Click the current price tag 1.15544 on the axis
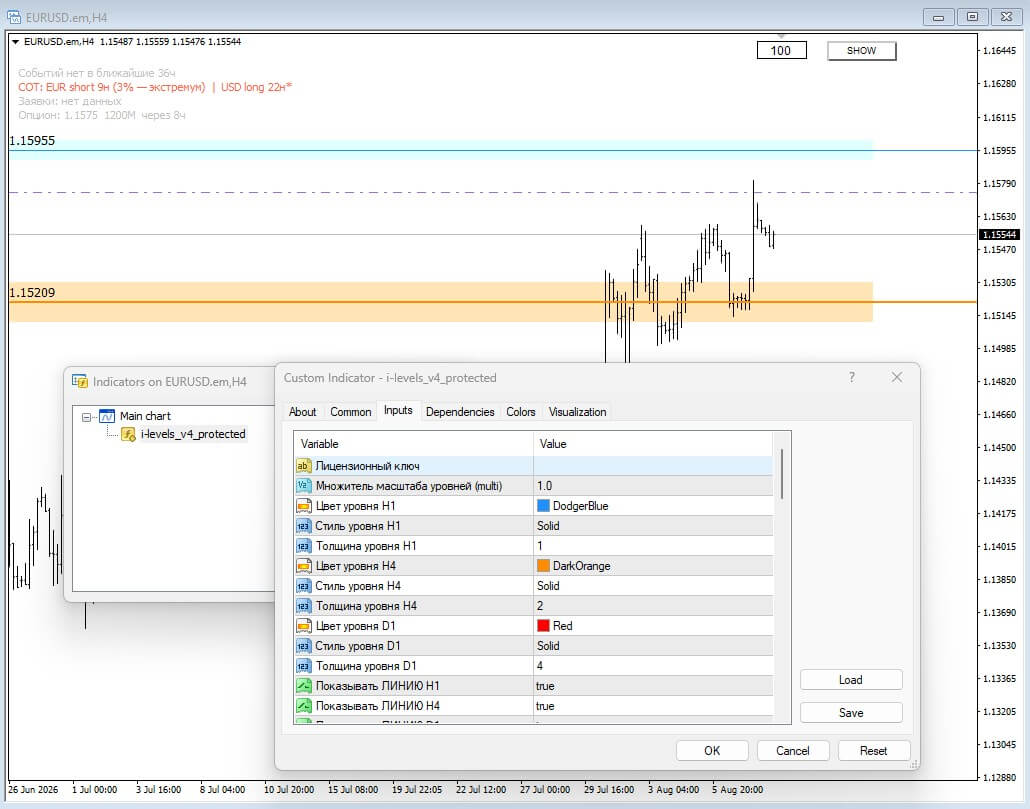Image resolution: width=1030 pixels, height=809 pixels. pos(1000,234)
